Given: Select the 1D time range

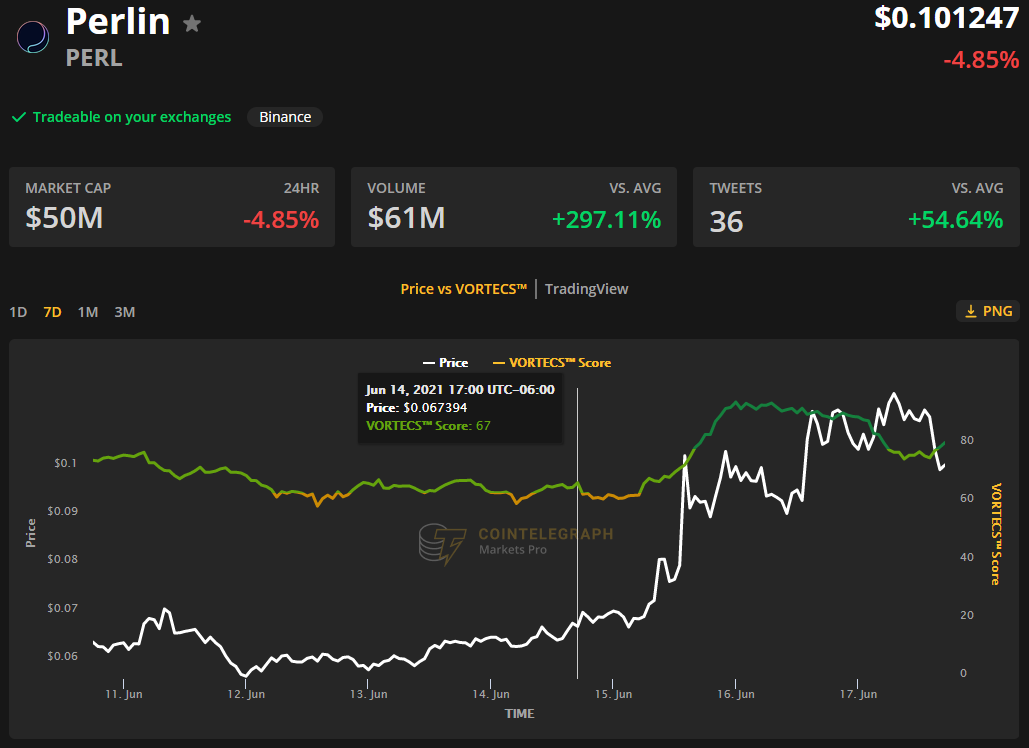Looking at the screenshot, I should coord(18,312).
